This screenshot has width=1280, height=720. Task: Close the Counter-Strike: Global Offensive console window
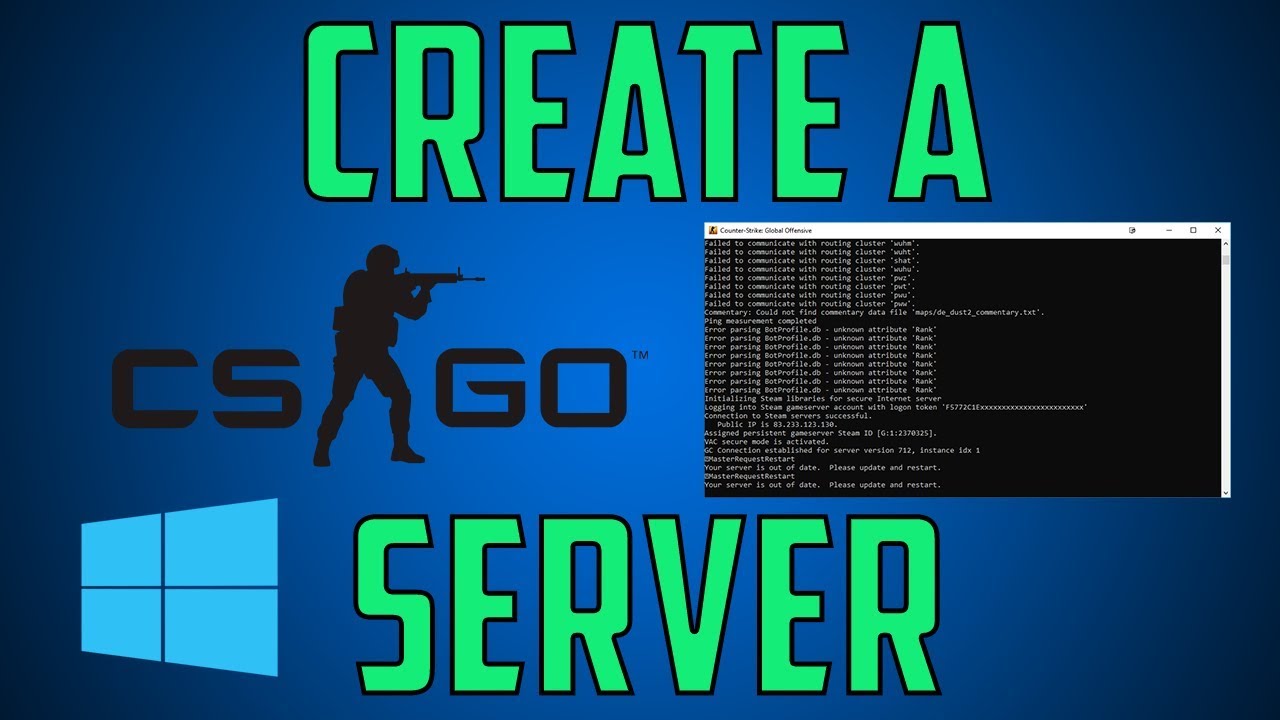1218,230
